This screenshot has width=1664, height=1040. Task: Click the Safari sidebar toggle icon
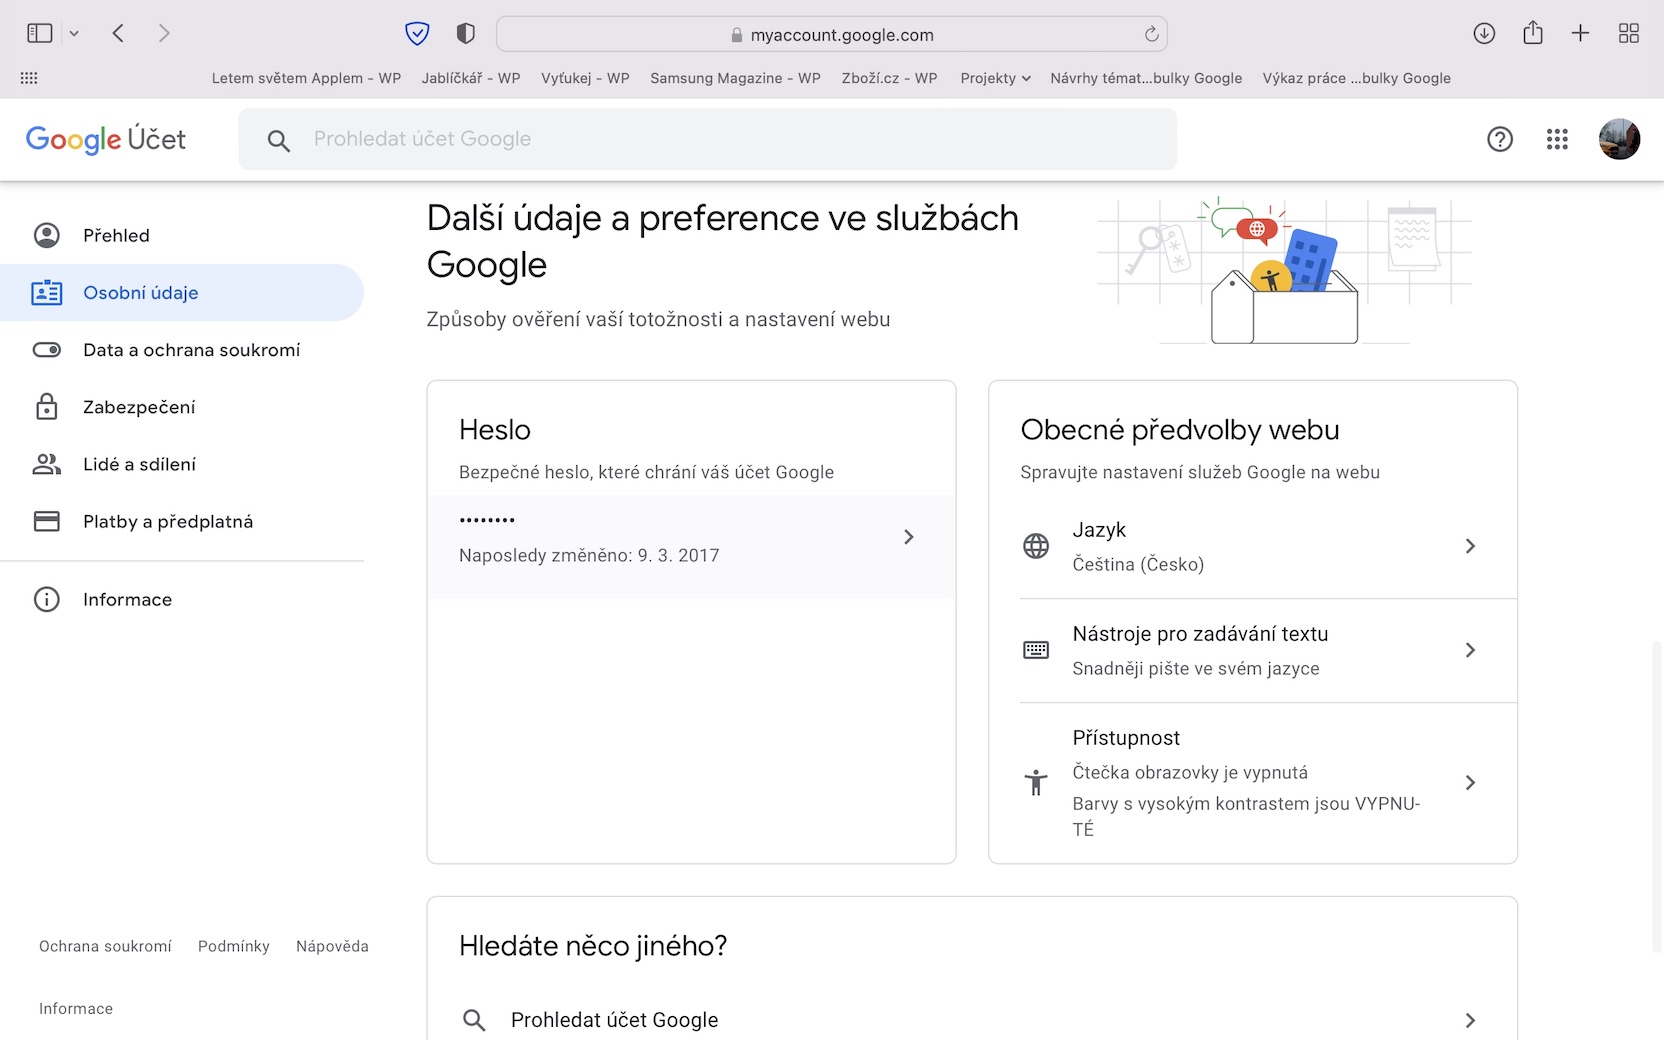[40, 34]
